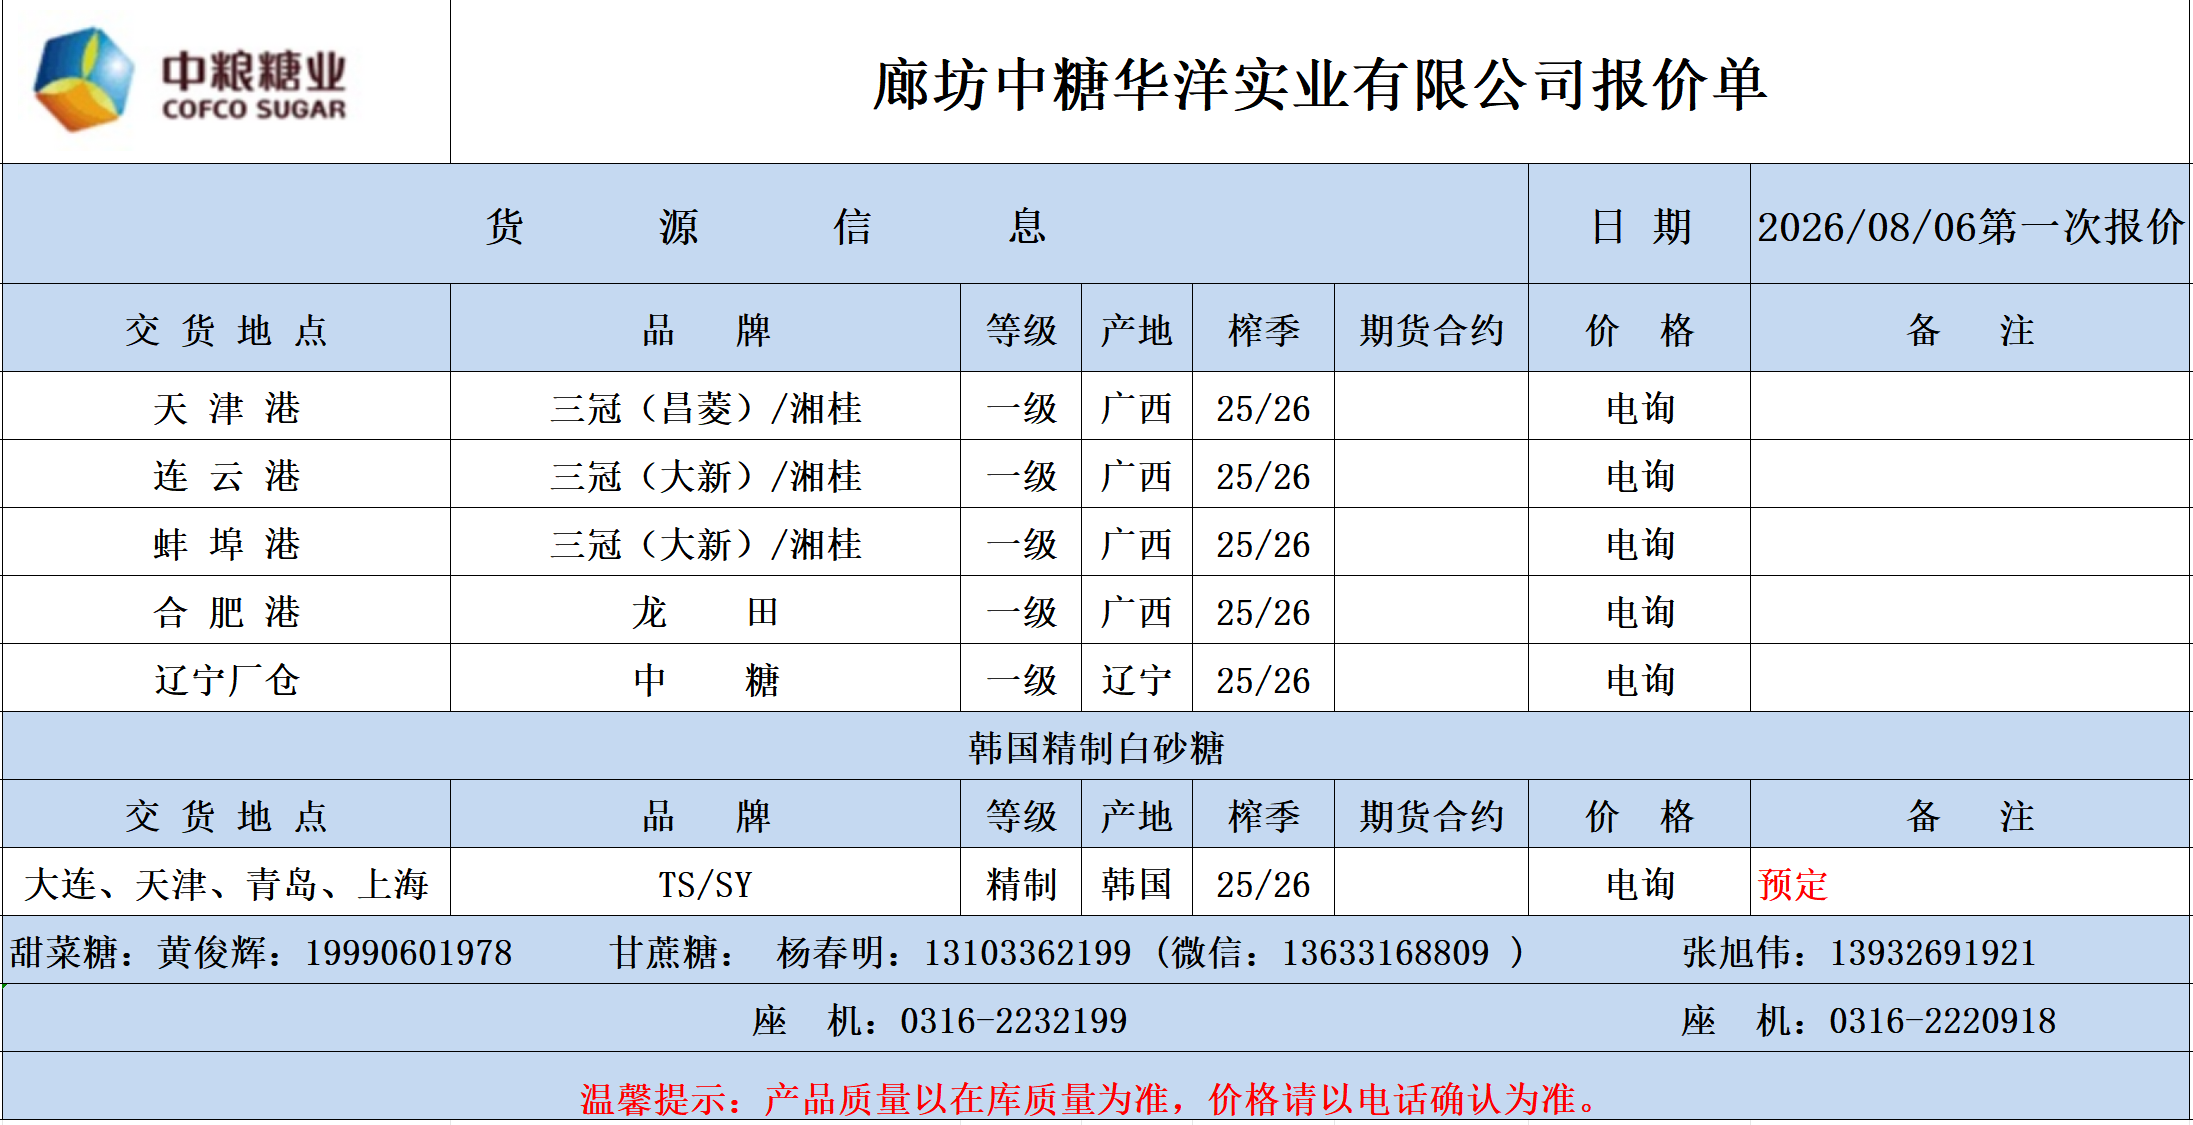Image resolution: width=2193 pixels, height=1125 pixels.
Task: Click the COFCO Sugar logo image
Action: [x=190, y=80]
